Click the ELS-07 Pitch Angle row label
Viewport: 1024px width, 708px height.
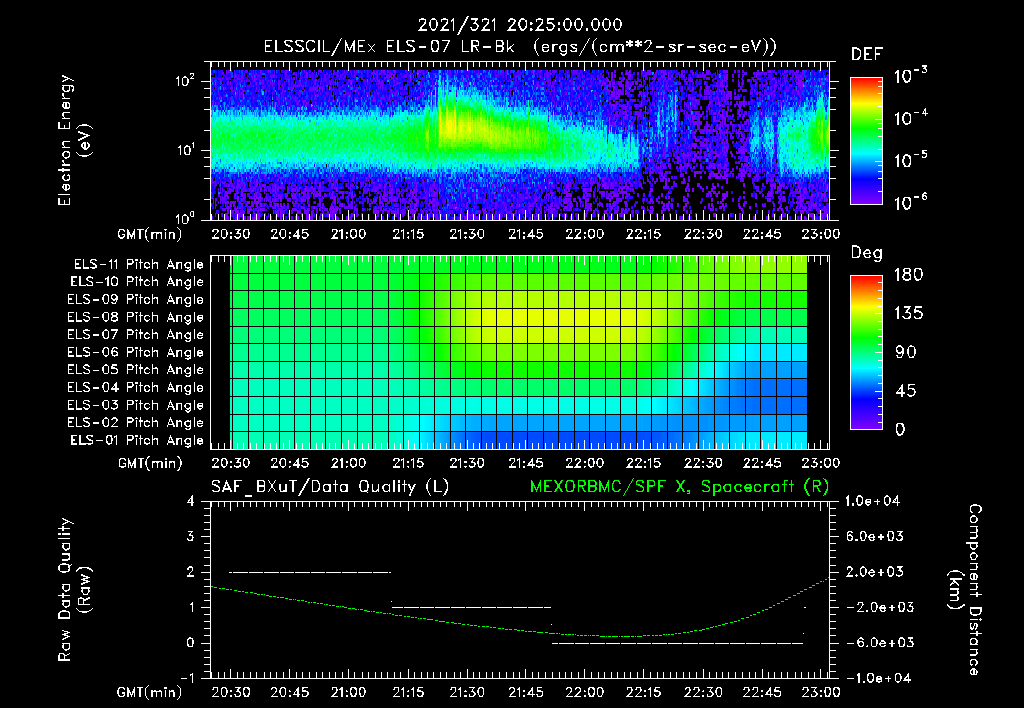(135, 335)
